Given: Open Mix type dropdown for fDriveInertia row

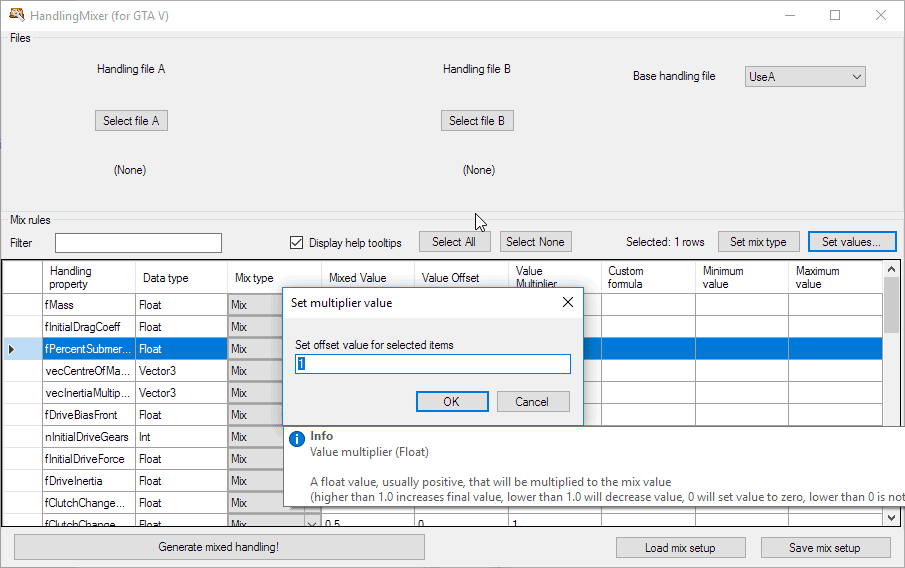Looking at the screenshot, I should pos(256,481).
